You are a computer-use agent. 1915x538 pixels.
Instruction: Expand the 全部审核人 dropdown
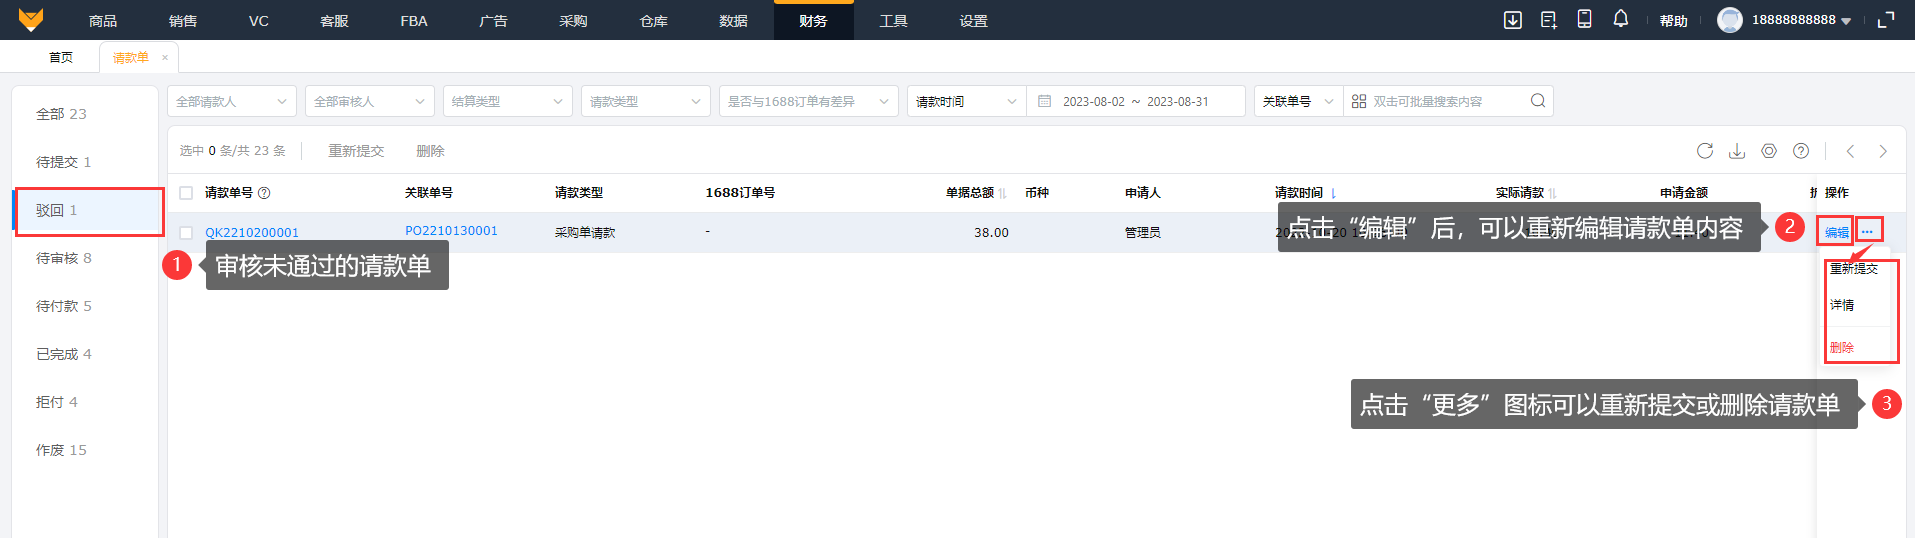pos(370,101)
